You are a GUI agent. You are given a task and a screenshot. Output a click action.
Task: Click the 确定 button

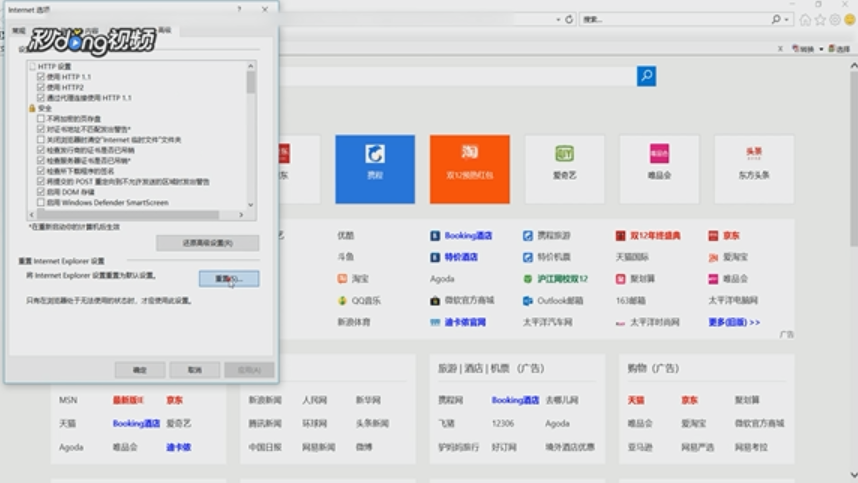[x=140, y=370]
